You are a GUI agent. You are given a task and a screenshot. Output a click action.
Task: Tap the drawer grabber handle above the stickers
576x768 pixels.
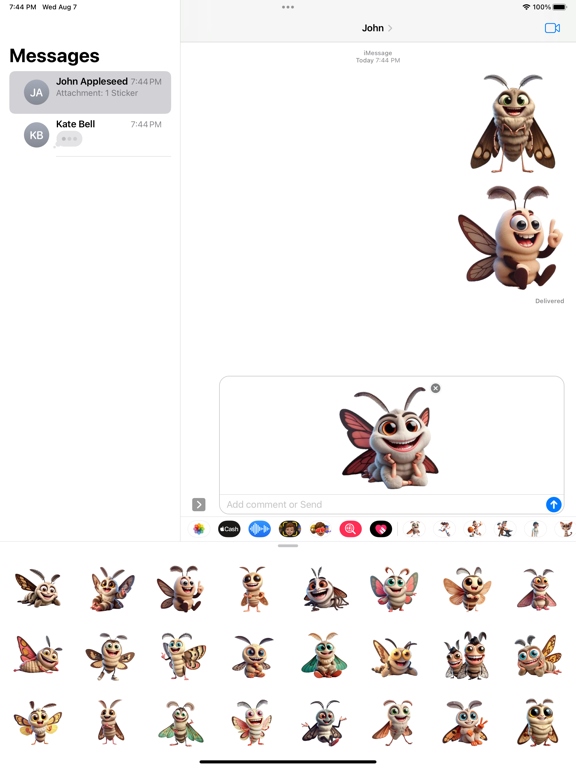(x=288, y=546)
